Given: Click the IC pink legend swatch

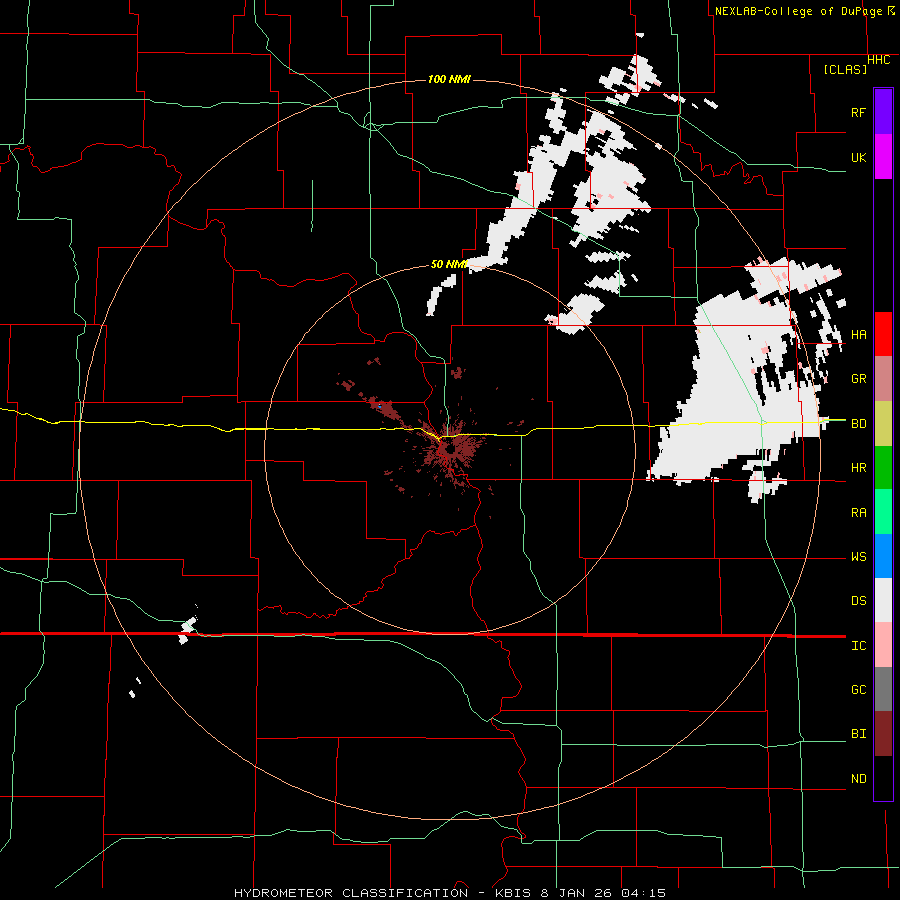Looking at the screenshot, I should (x=883, y=645).
